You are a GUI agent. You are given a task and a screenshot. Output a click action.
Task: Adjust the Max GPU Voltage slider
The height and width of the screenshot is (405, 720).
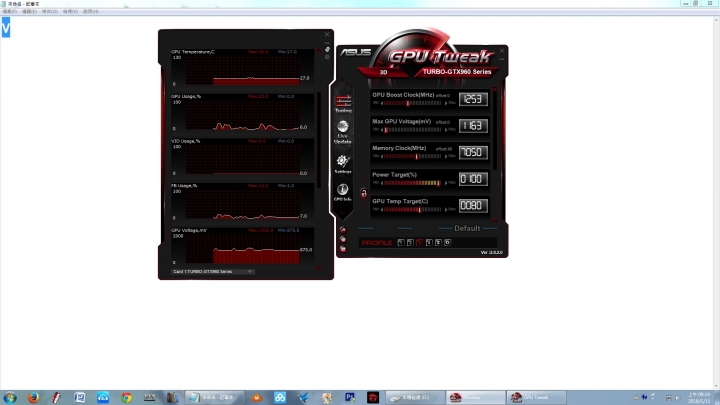click(x=413, y=129)
